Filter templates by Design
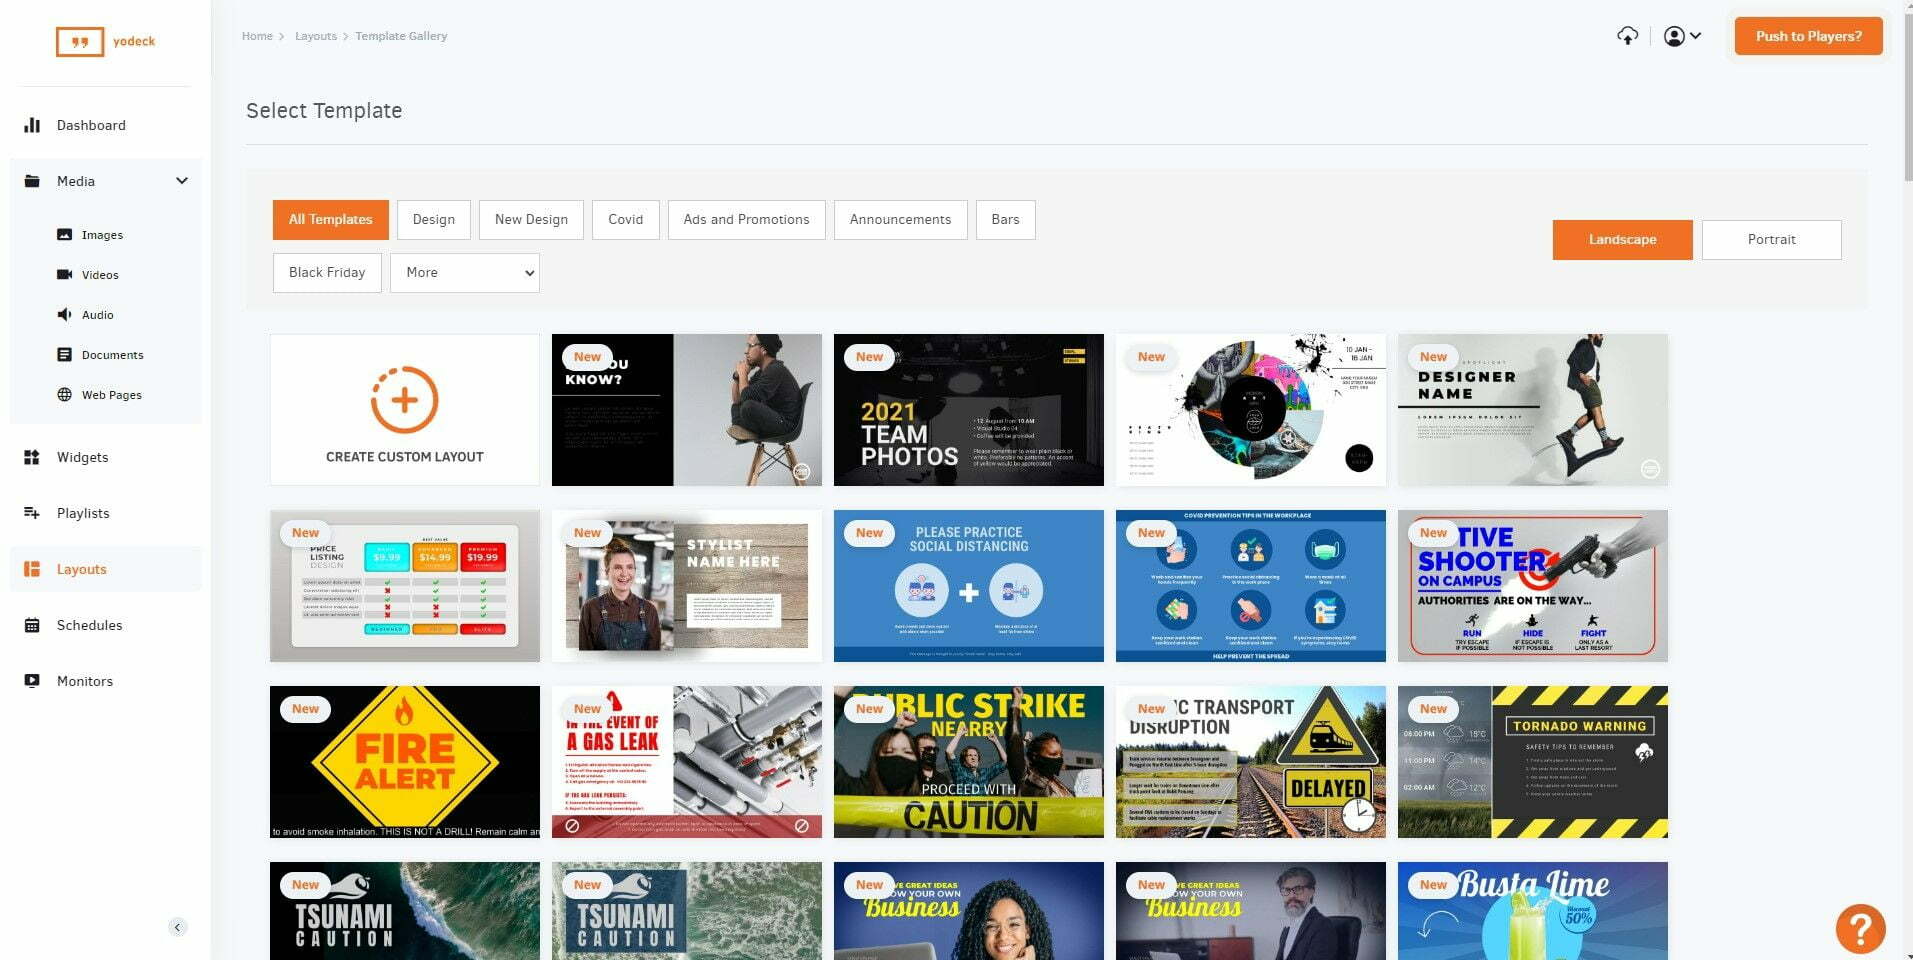The image size is (1913, 960). (x=434, y=220)
